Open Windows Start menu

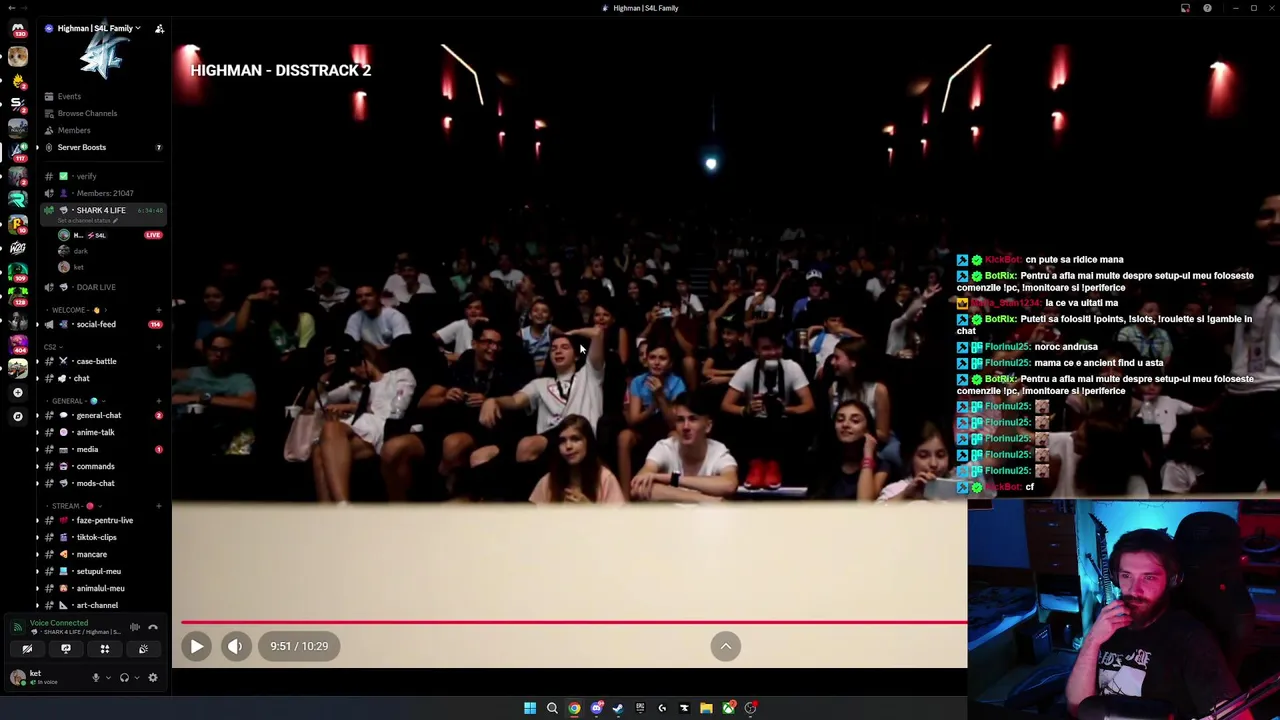530,708
